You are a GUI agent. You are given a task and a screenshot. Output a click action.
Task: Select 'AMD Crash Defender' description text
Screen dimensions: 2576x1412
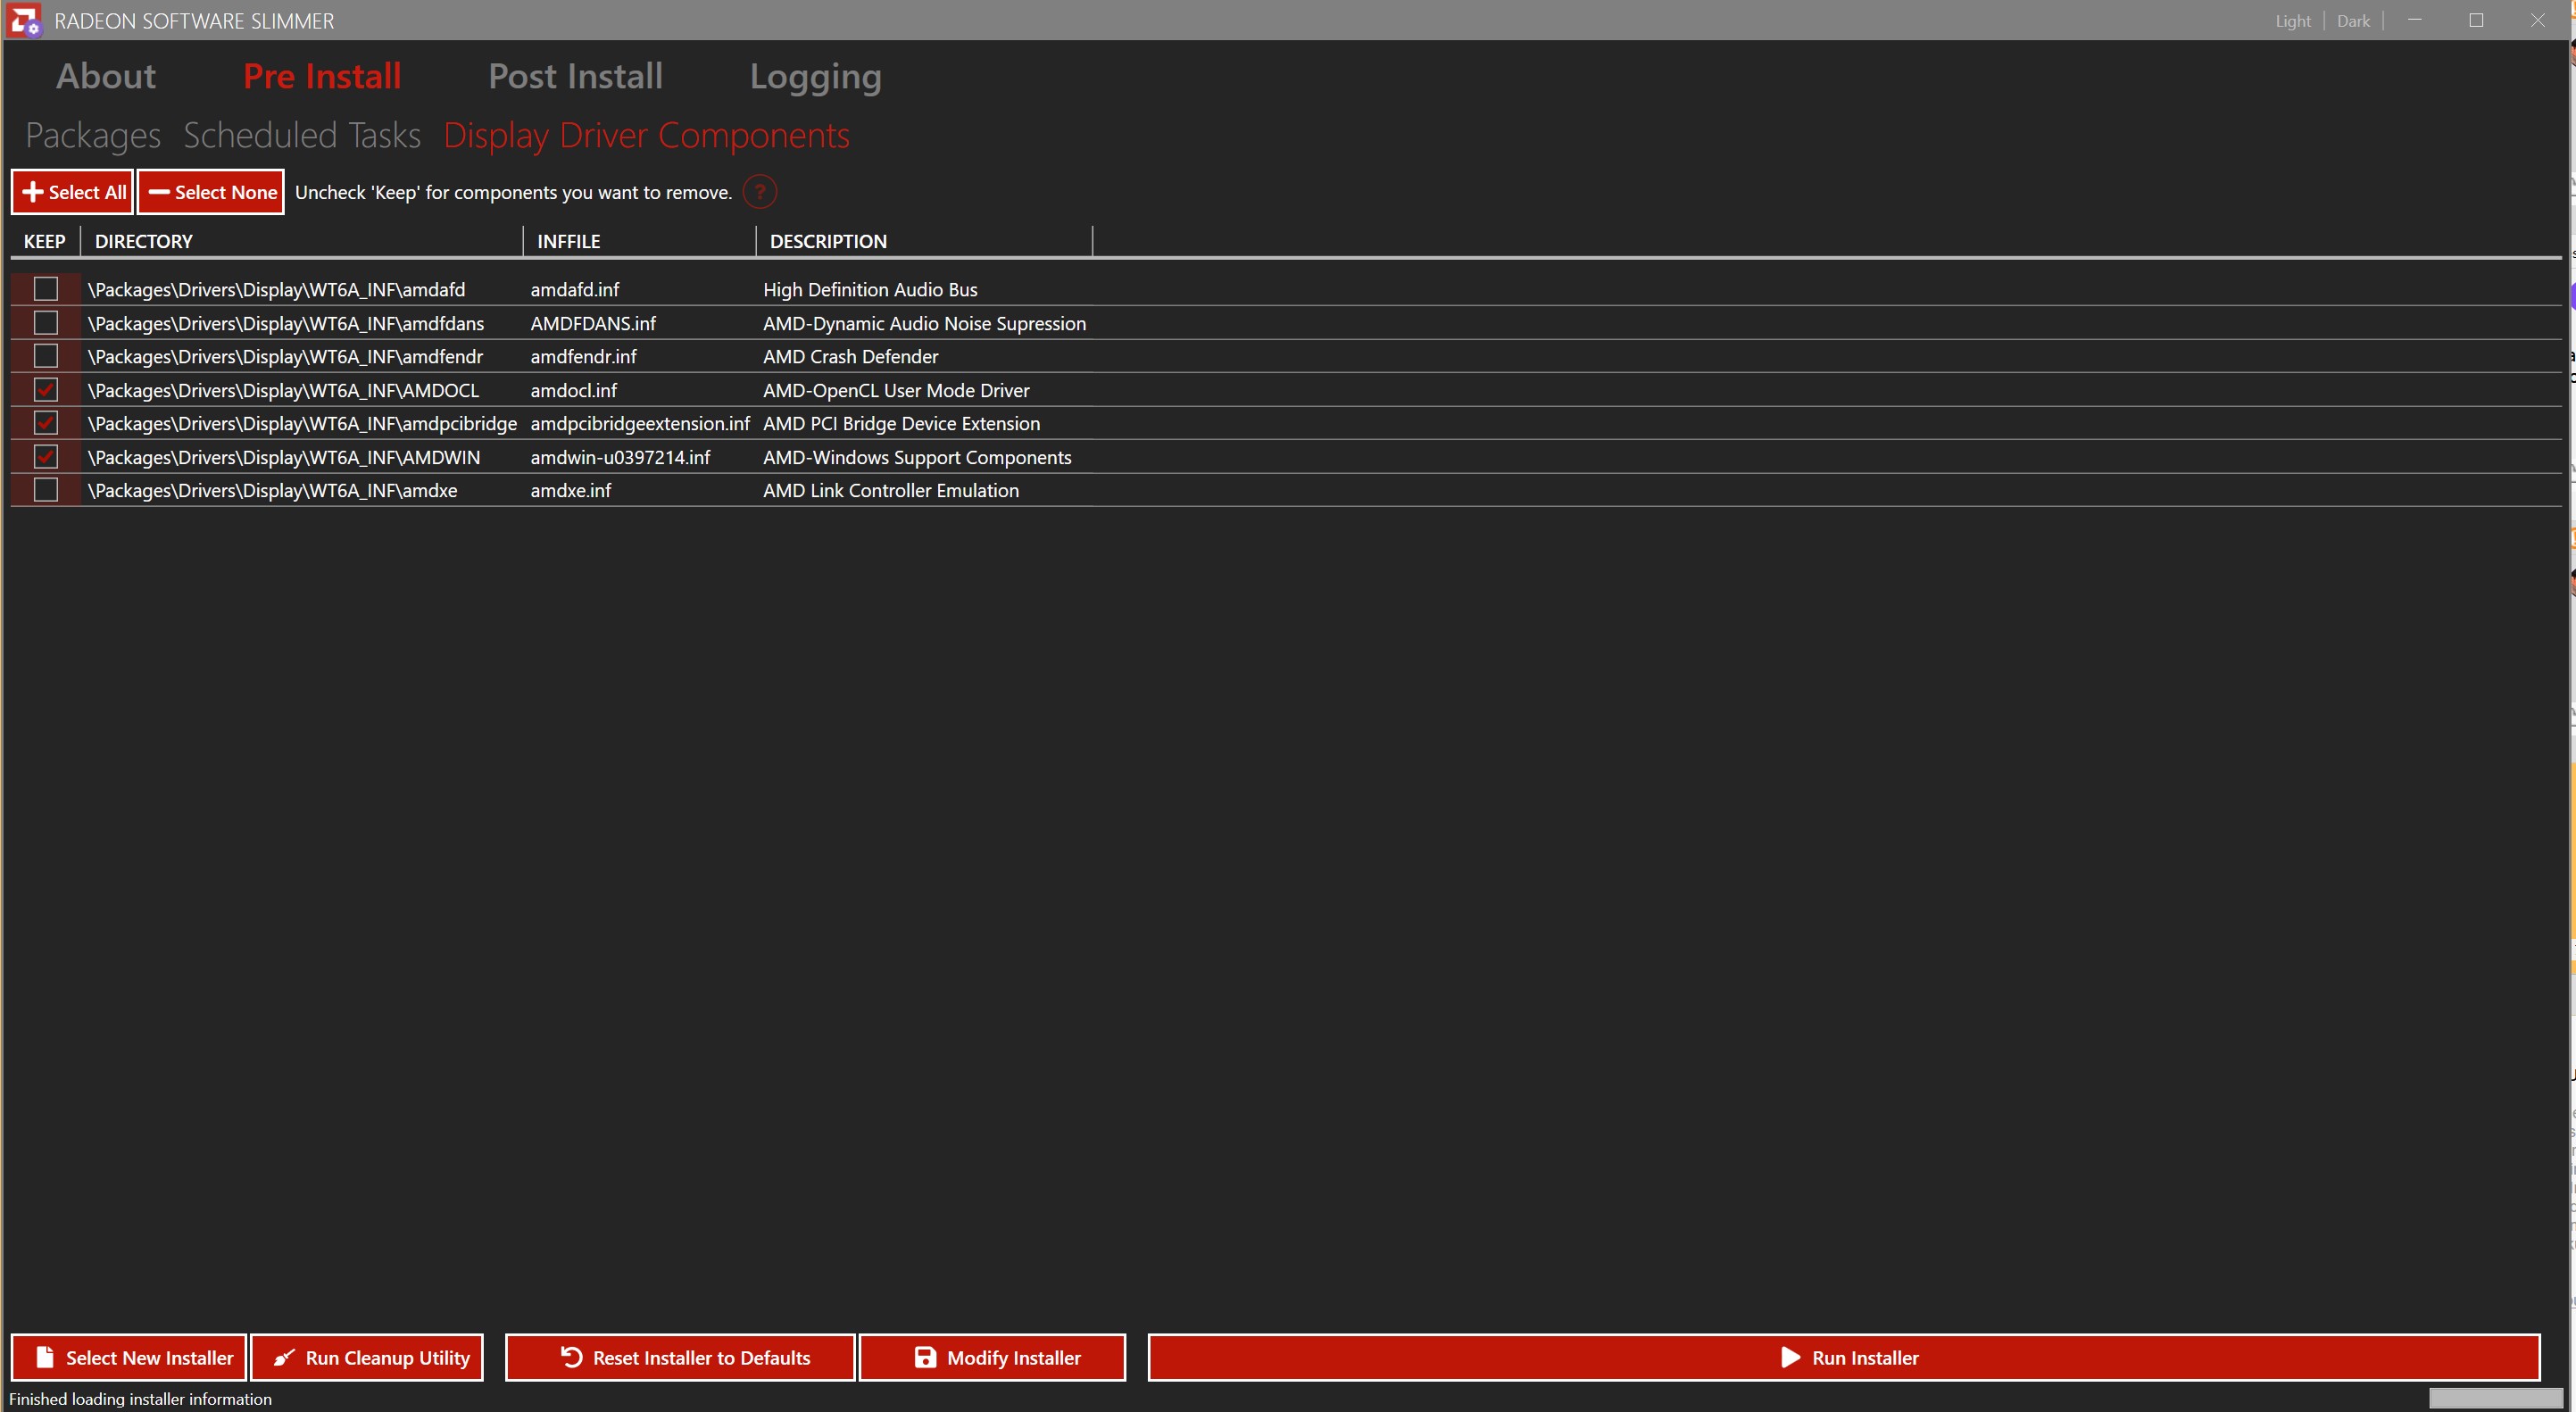[850, 356]
